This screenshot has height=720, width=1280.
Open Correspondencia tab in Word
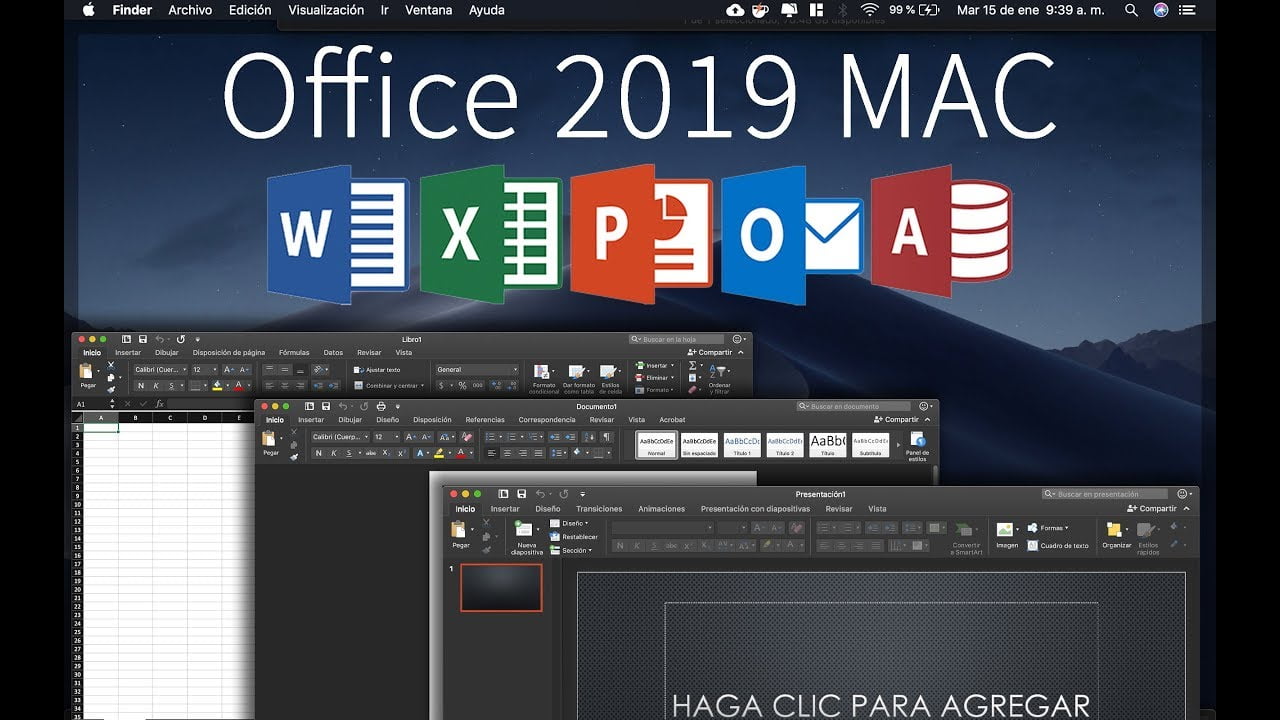(547, 420)
